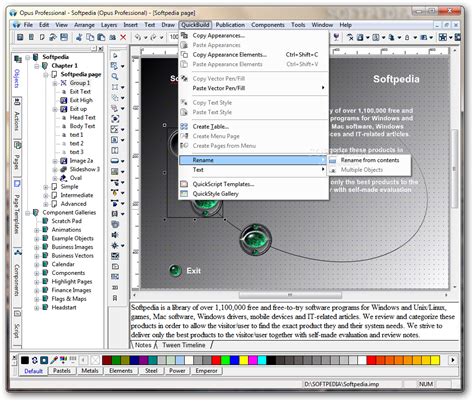Click the eyedropper icon in color bar
The width and height of the screenshot is (474, 402).
54,360
